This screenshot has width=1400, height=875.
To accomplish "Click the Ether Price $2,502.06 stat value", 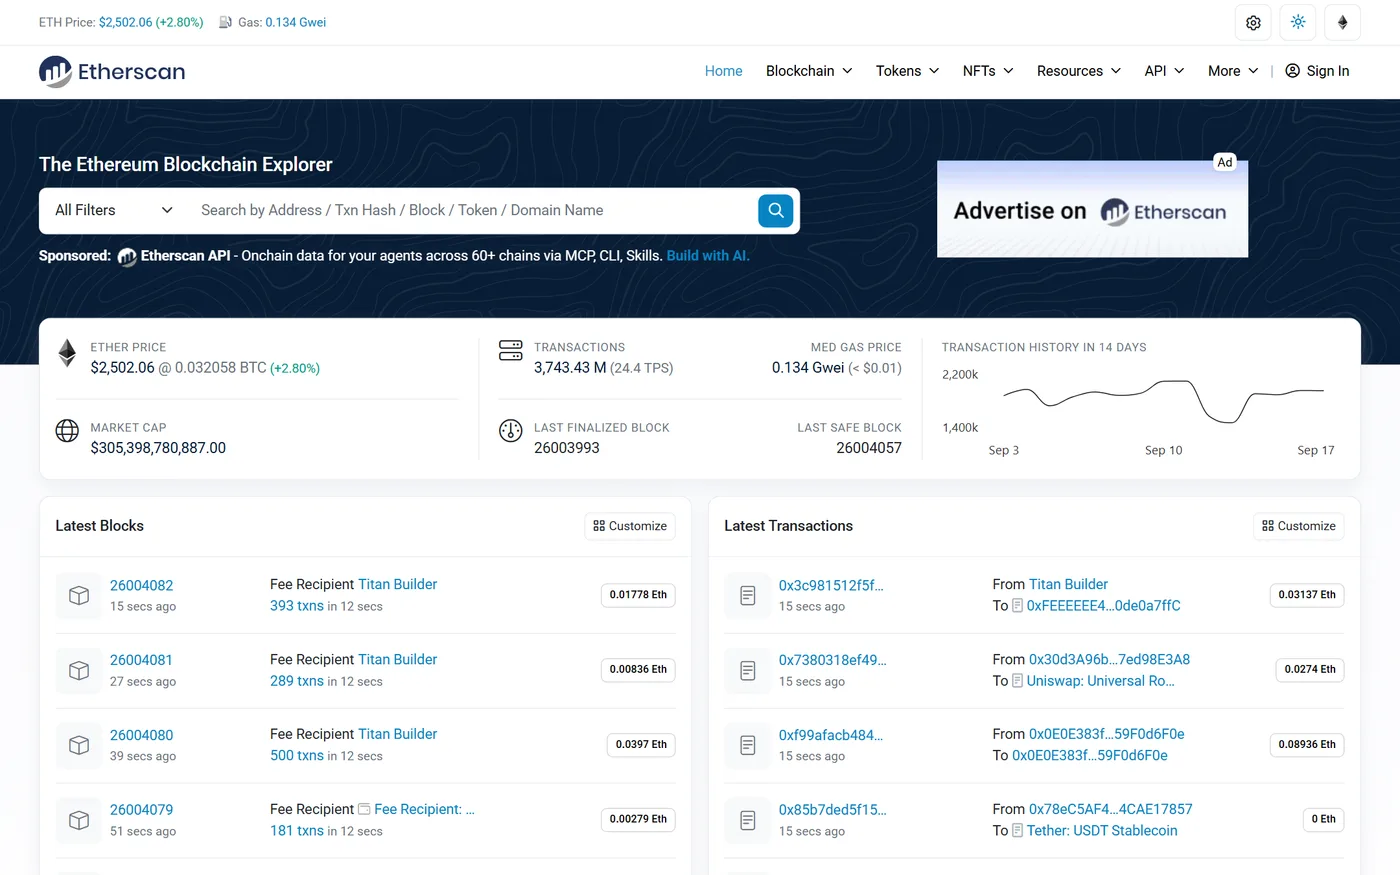I will (x=123, y=368).
